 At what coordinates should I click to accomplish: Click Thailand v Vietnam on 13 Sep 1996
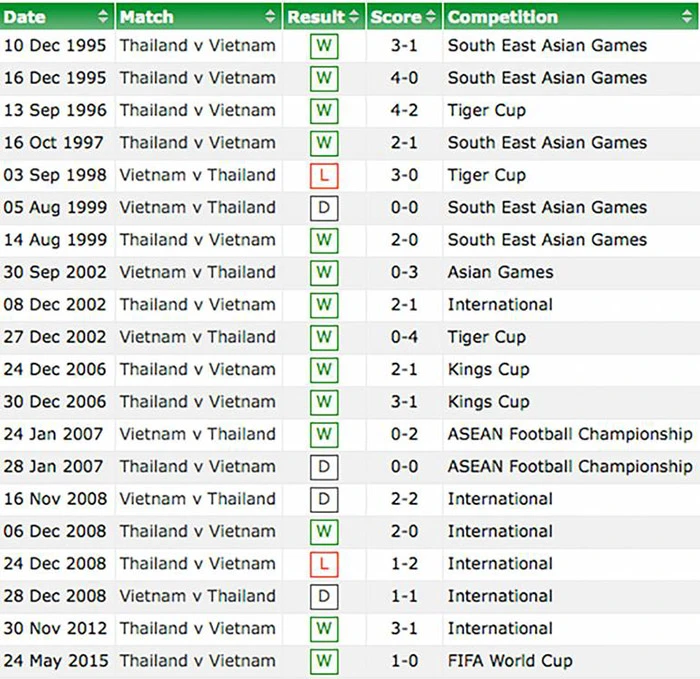coord(197,110)
